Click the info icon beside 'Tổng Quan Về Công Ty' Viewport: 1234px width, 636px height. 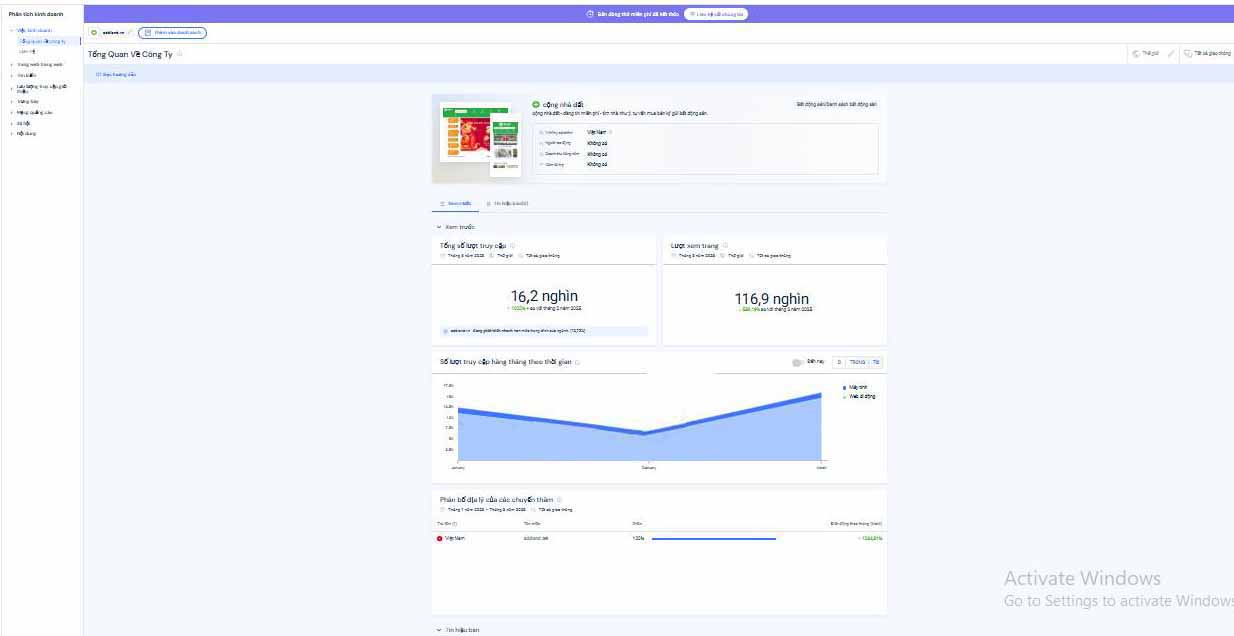pyautogui.click(x=180, y=54)
